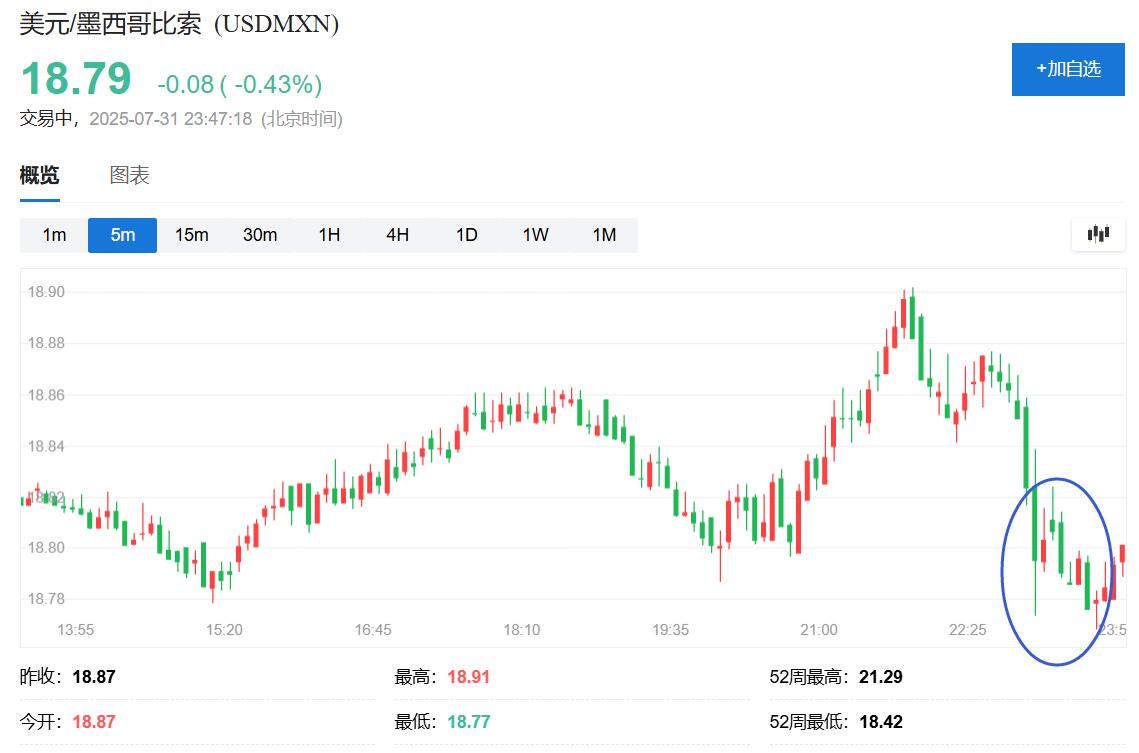Click the blue circled annotation on chart
Screen dimensions: 1139x753
click(x=1057, y=571)
